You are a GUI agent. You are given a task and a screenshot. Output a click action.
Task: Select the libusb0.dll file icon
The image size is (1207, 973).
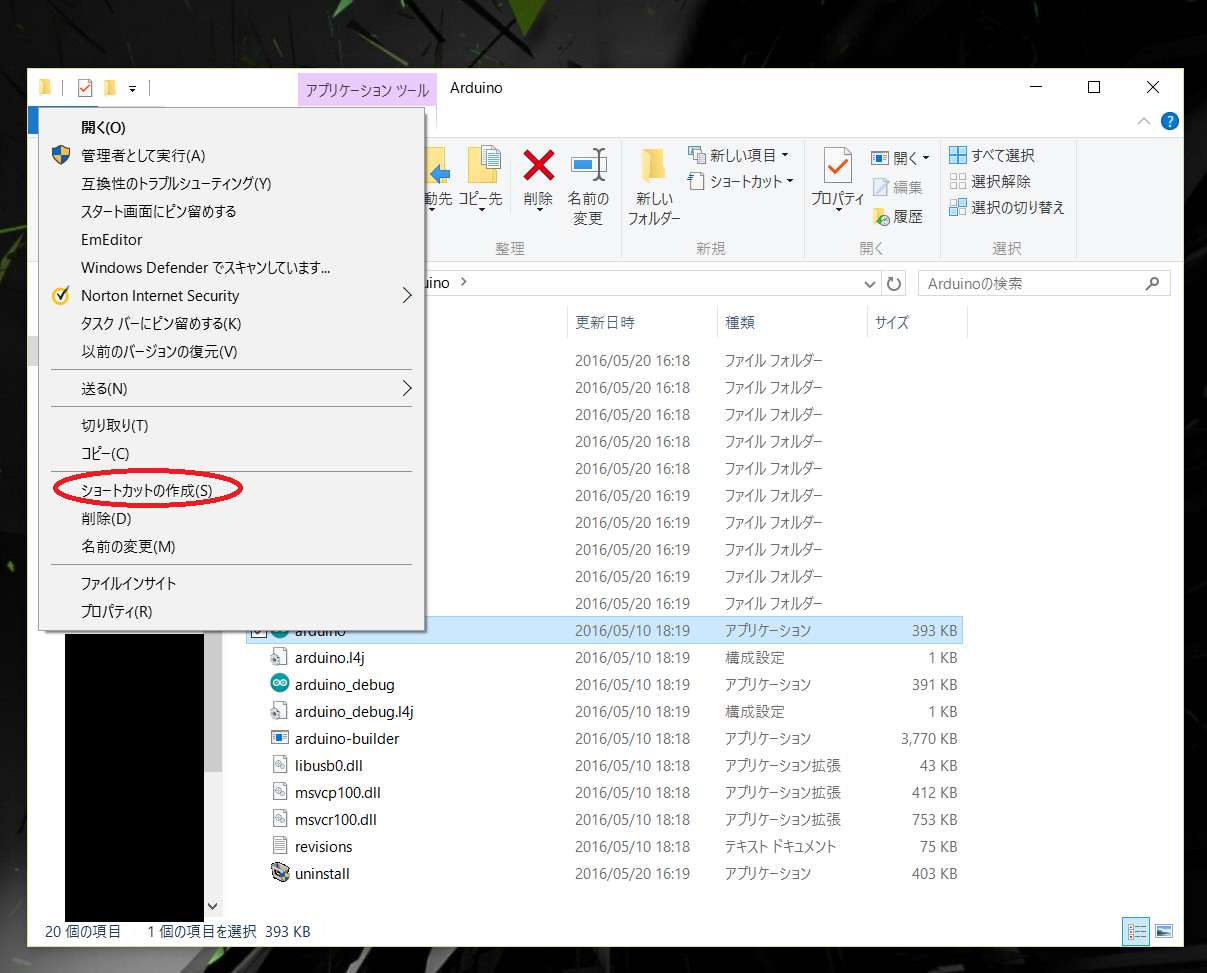tap(280, 765)
